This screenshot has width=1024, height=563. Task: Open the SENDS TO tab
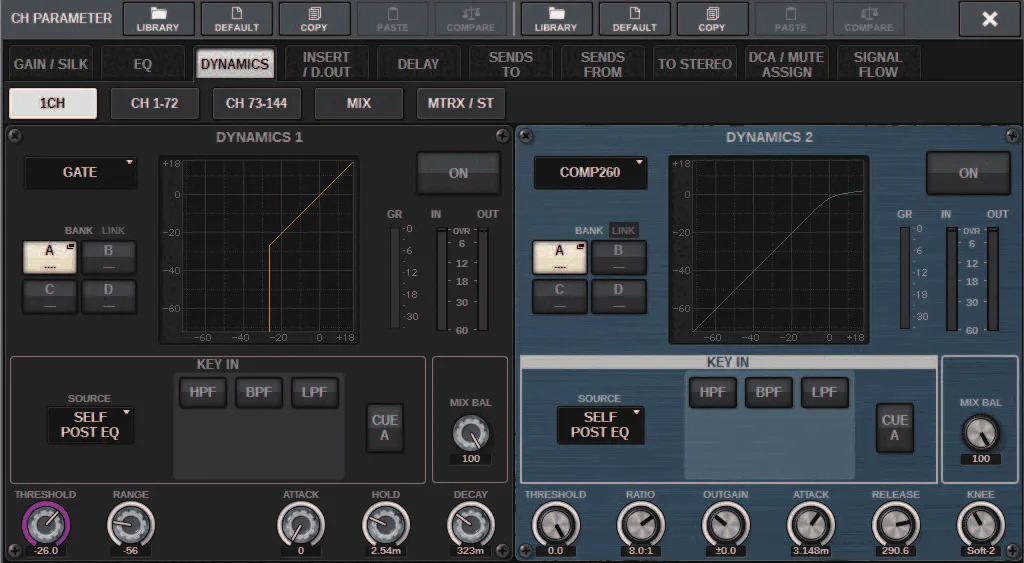pyautogui.click(x=511, y=64)
